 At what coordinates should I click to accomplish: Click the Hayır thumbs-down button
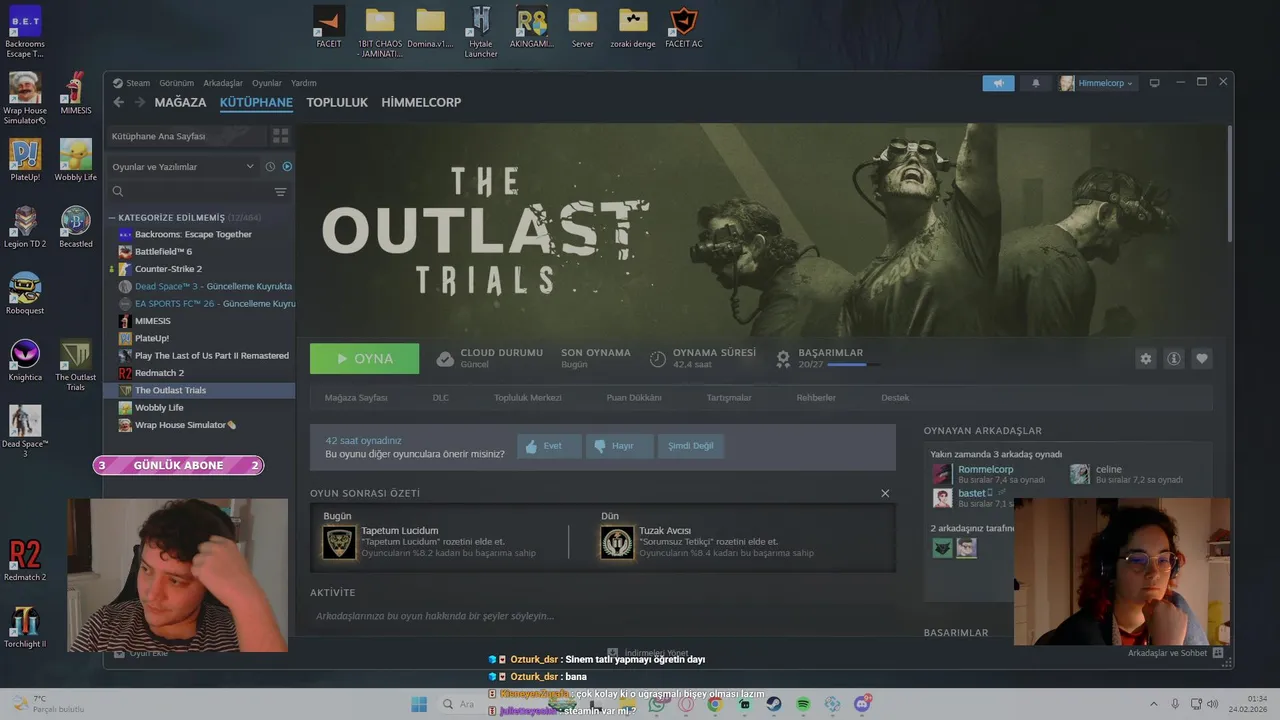point(620,446)
